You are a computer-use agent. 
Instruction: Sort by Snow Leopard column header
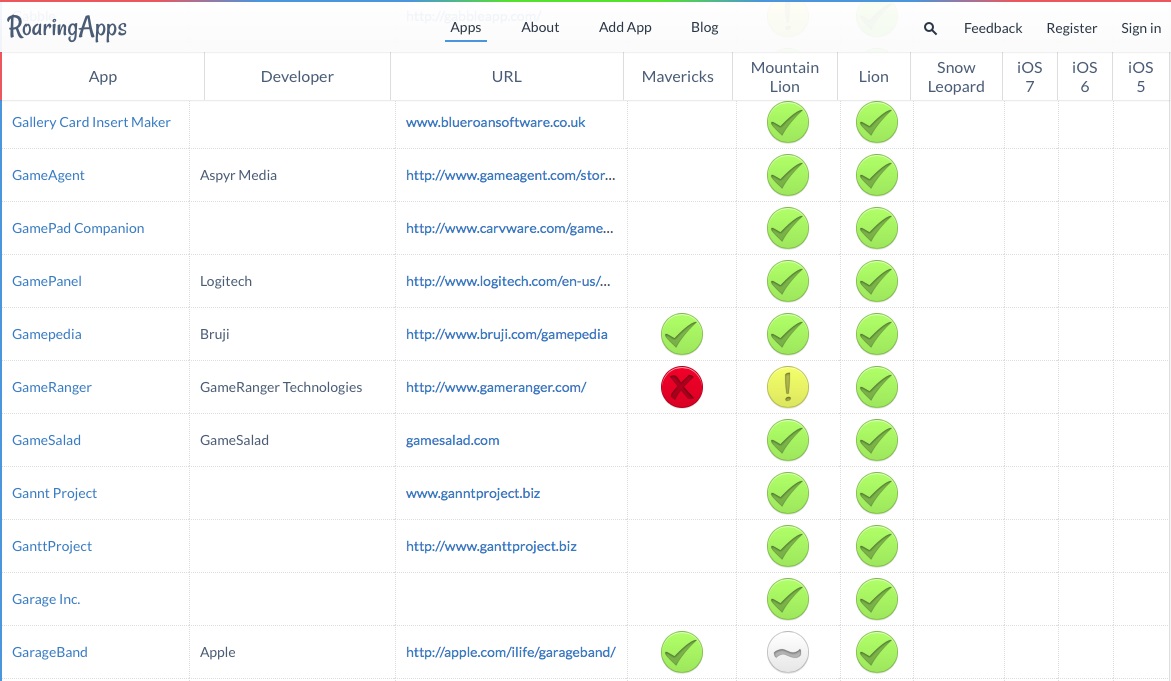coord(956,76)
